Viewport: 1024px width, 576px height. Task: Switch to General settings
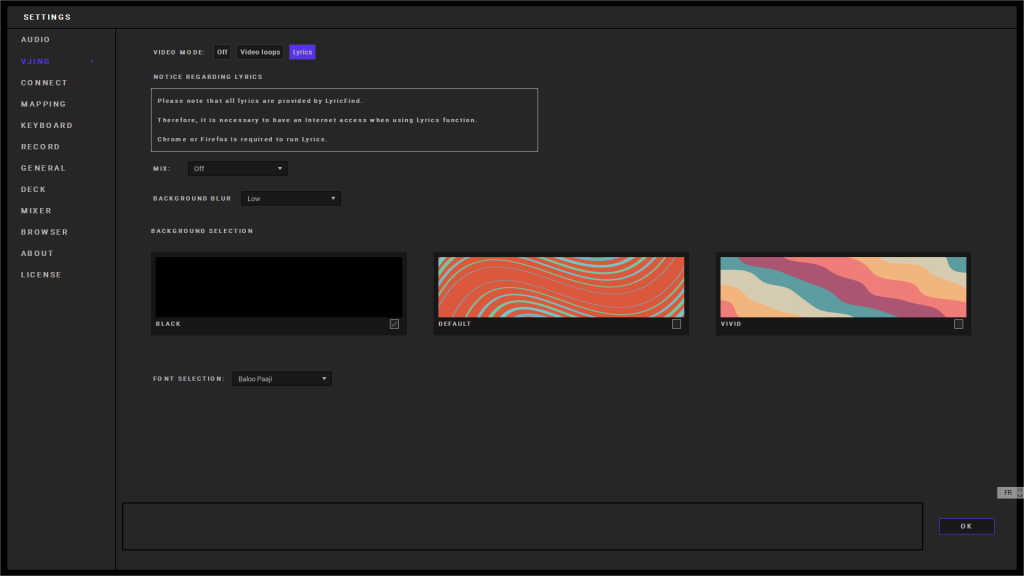coord(43,168)
